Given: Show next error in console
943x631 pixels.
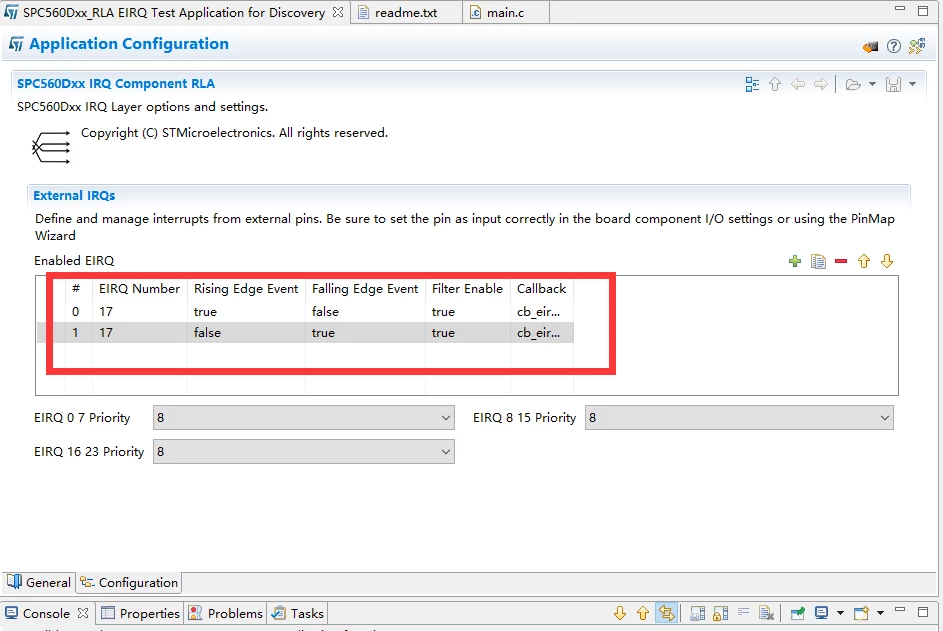Looking at the screenshot, I should tap(619, 613).
